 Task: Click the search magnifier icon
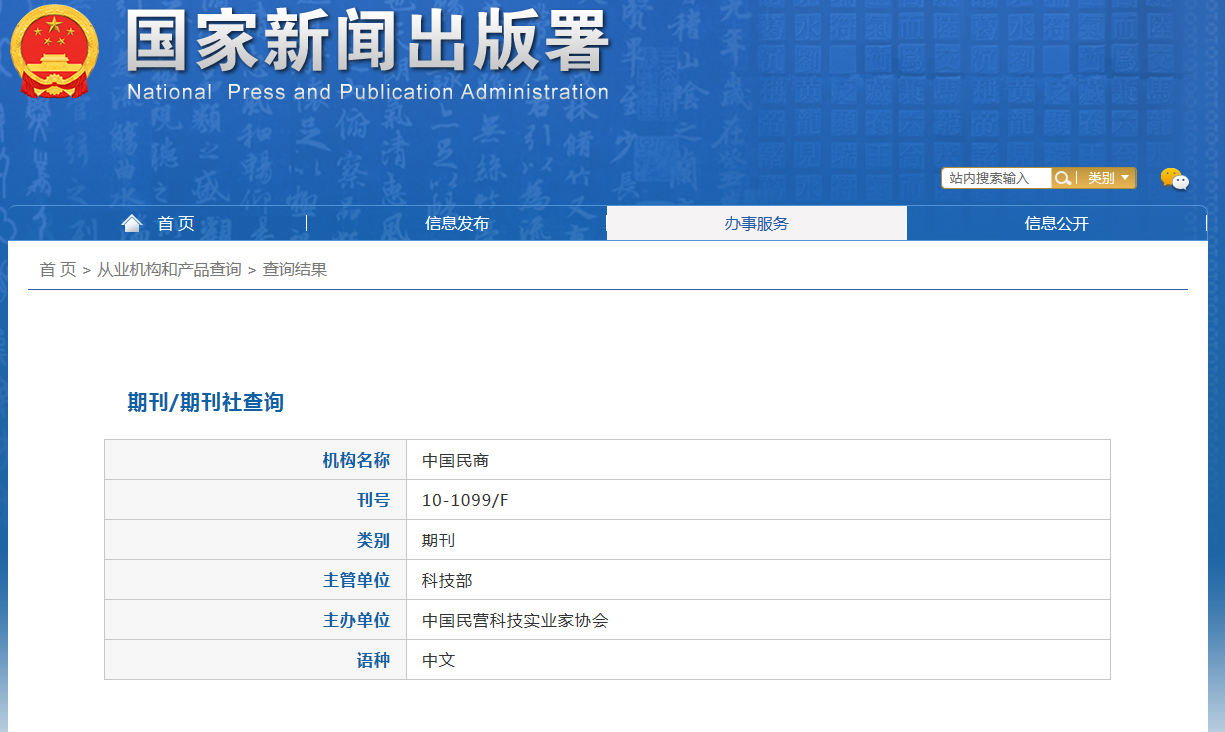(1063, 177)
